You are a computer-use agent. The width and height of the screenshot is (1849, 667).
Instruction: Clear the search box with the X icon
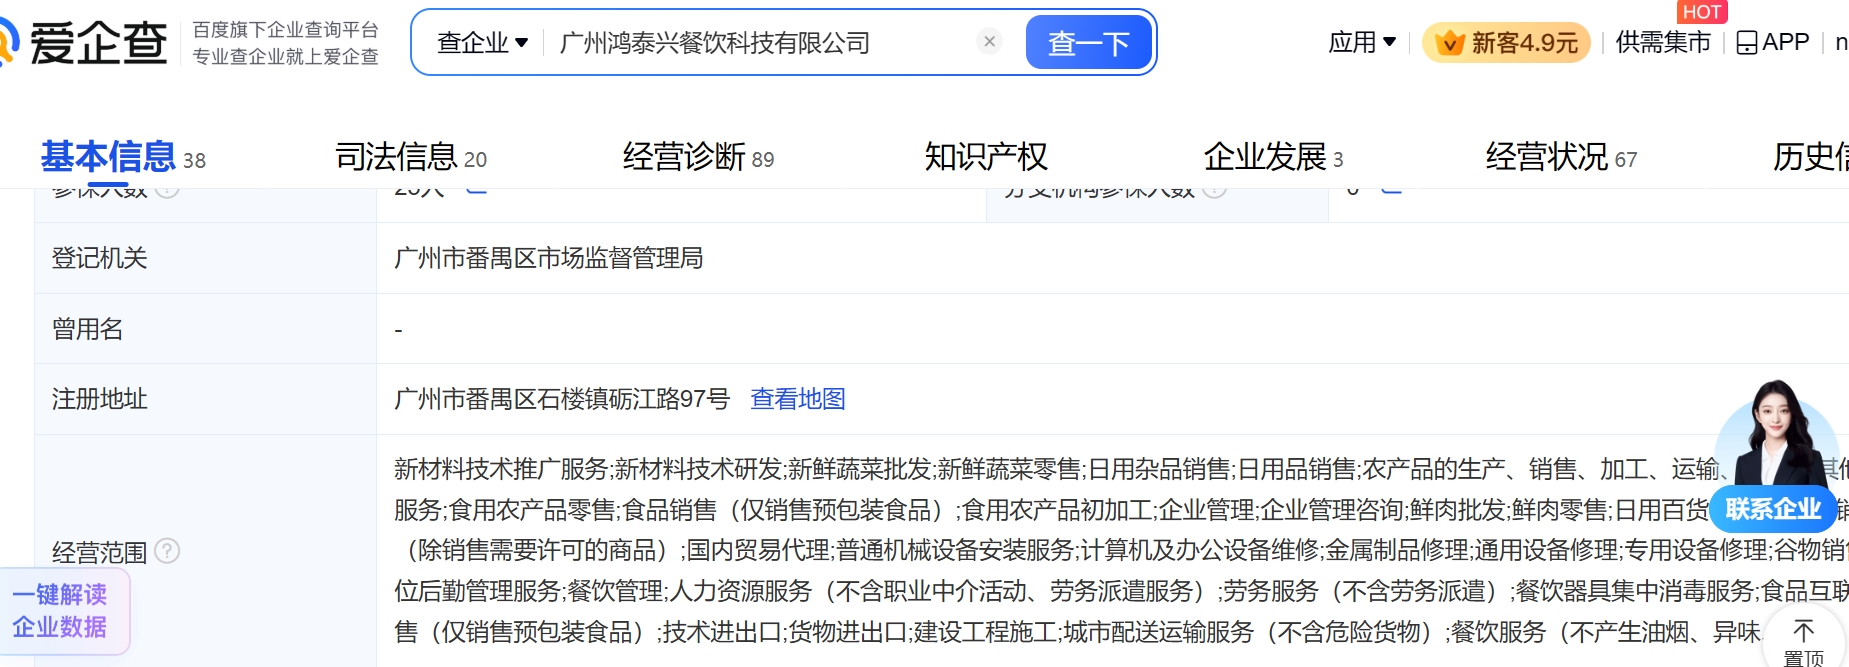pyautogui.click(x=989, y=41)
